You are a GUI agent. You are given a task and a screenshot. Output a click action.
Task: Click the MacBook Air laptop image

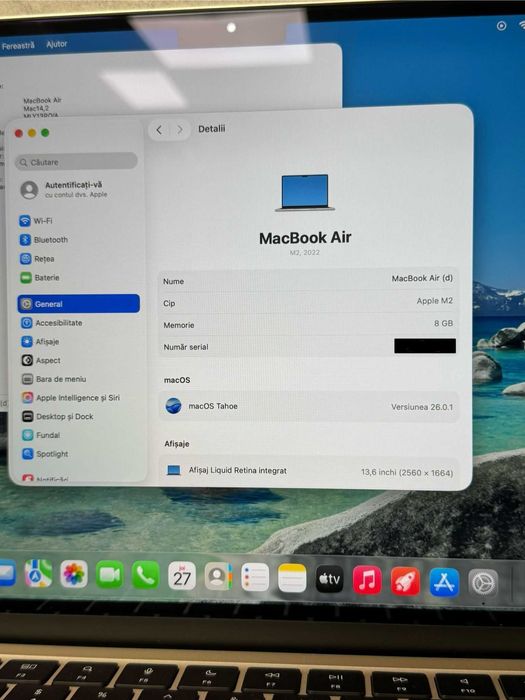click(305, 192)
